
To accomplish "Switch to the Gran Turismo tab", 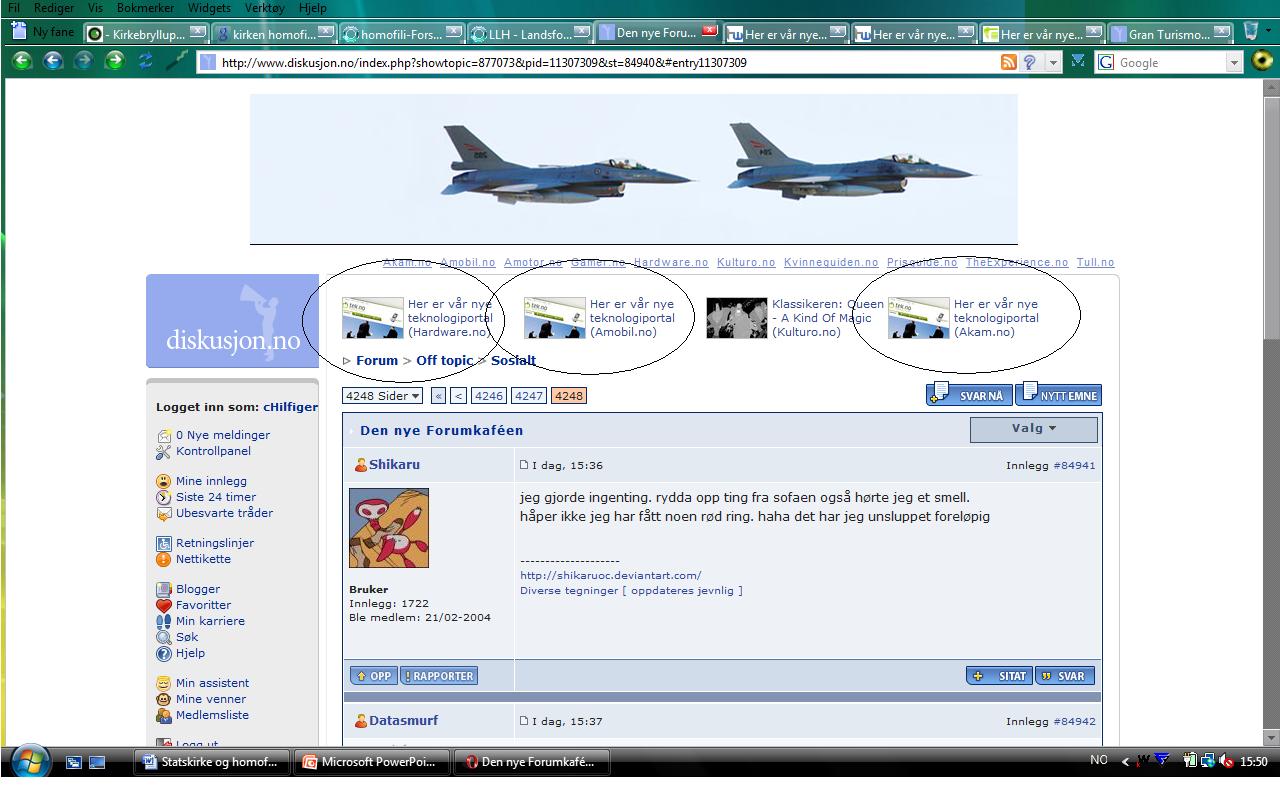I will [x=1170, y=33].
